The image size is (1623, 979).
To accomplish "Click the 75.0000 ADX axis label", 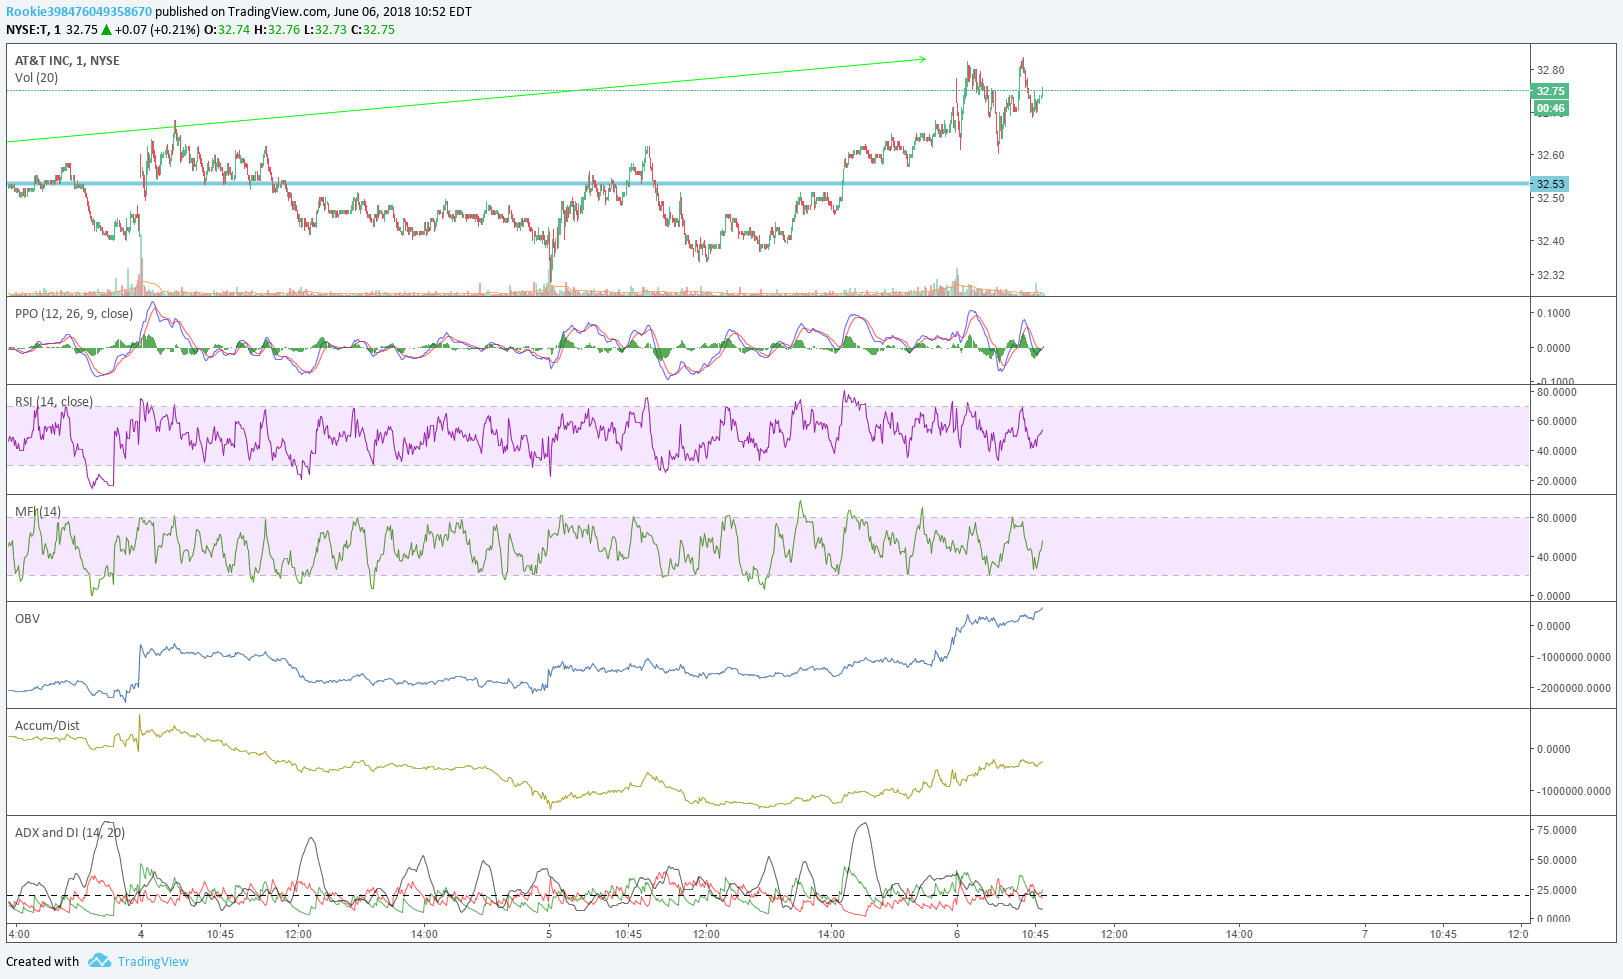I will (1556, 830).
